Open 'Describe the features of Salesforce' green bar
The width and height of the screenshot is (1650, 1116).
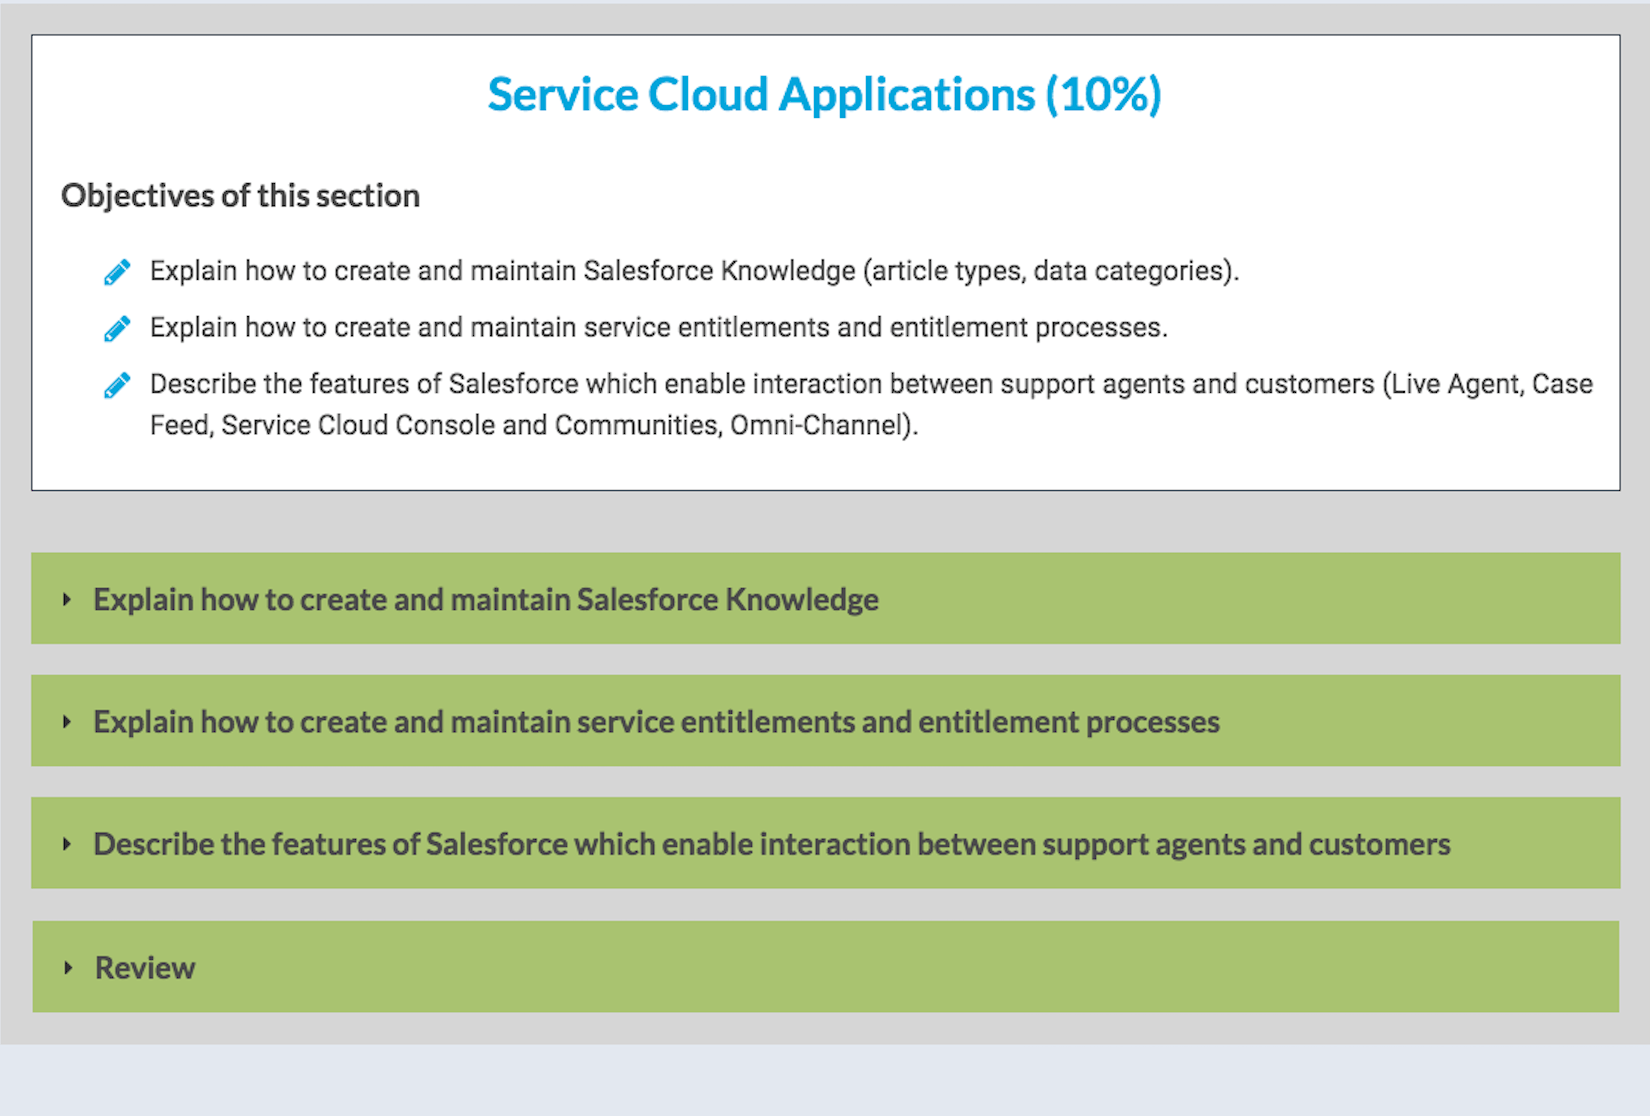click(x=825, y=843)
